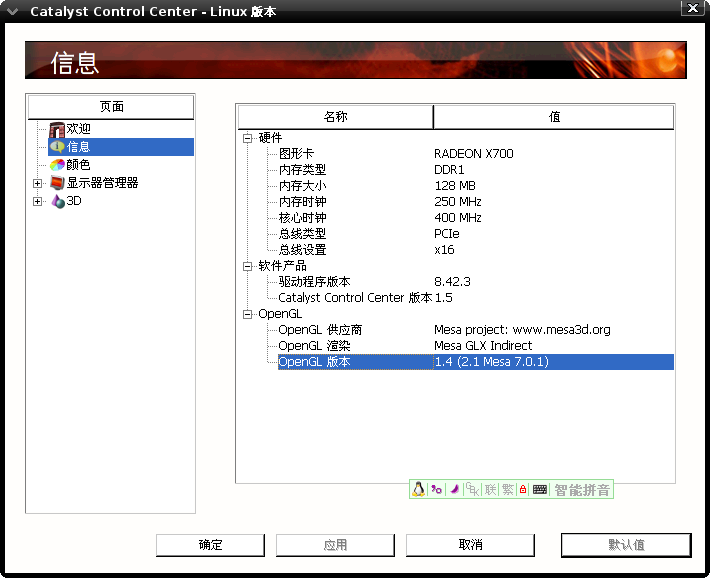The width and height of the screenshot is (710, 578).
Task: Click the 8.42.3 driver version value
Action: 452,282
